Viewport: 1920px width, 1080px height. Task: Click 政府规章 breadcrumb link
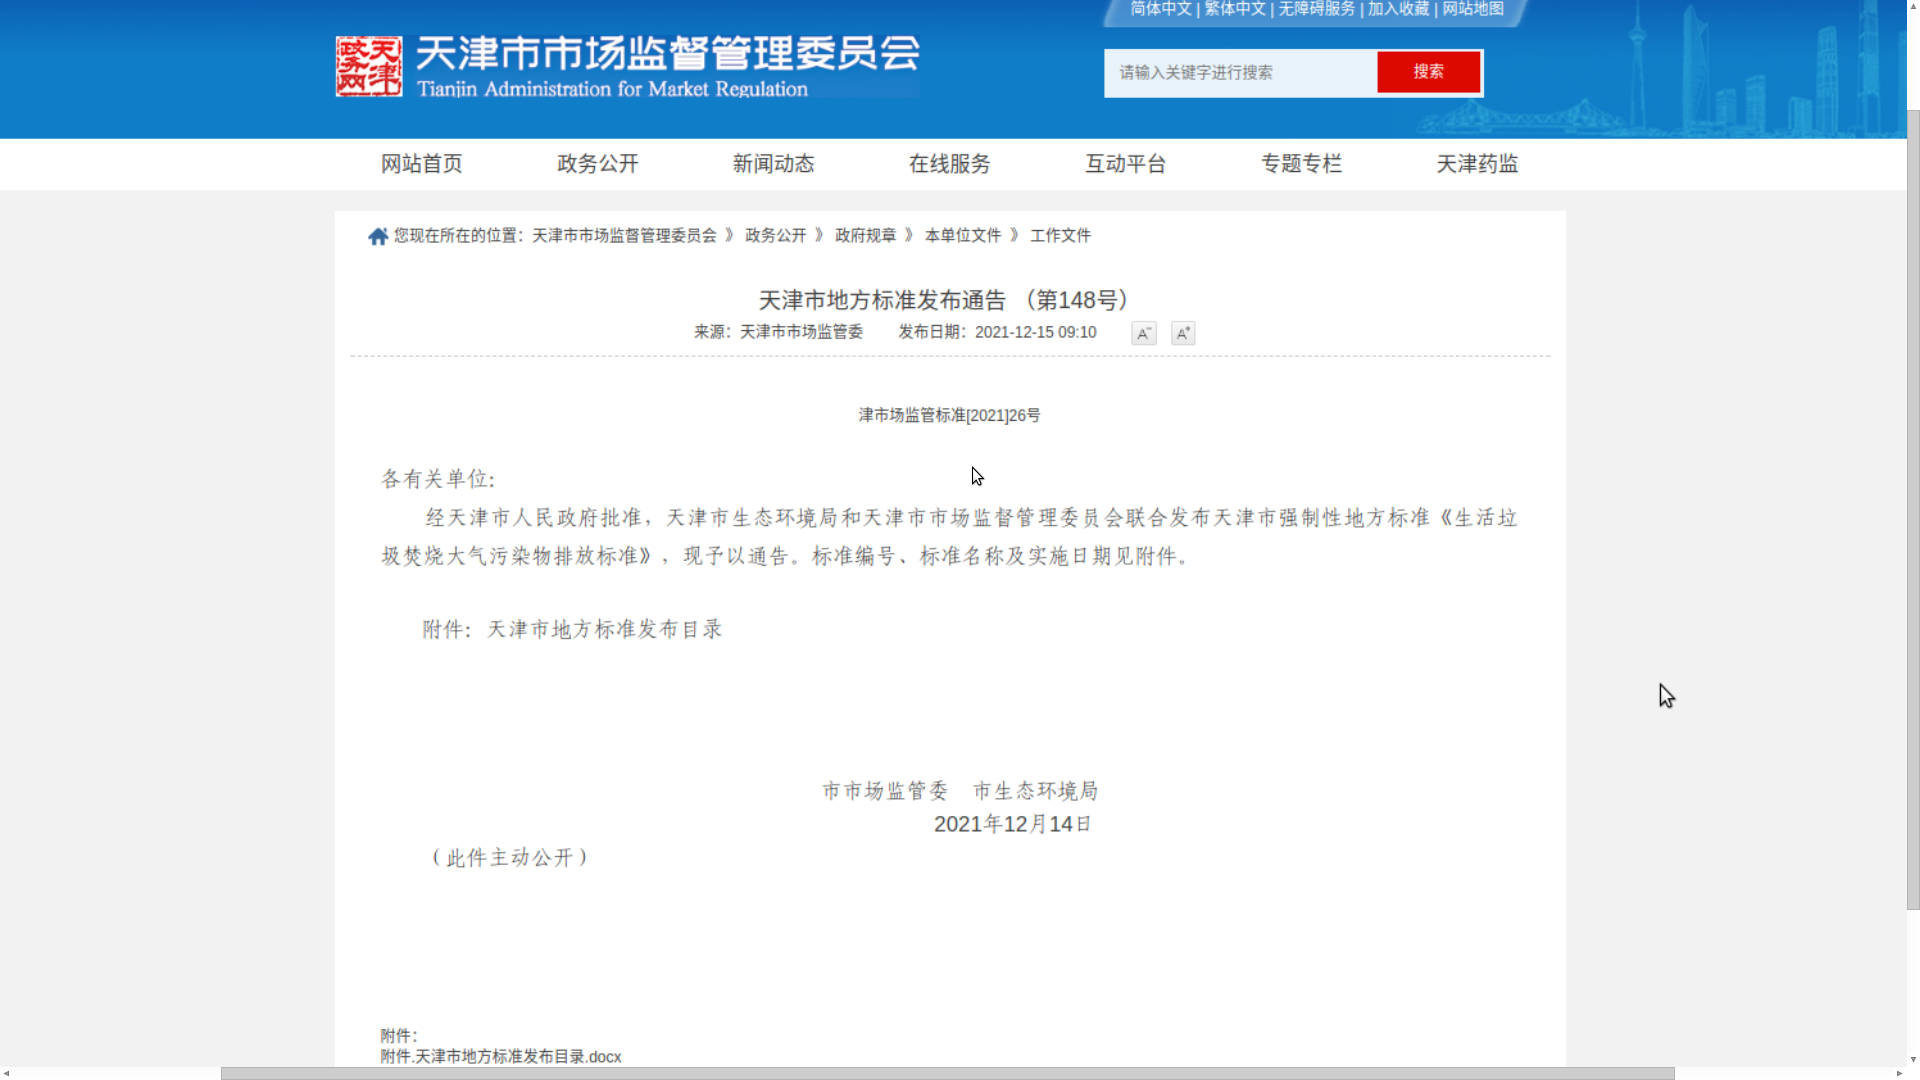pos(865,236)
